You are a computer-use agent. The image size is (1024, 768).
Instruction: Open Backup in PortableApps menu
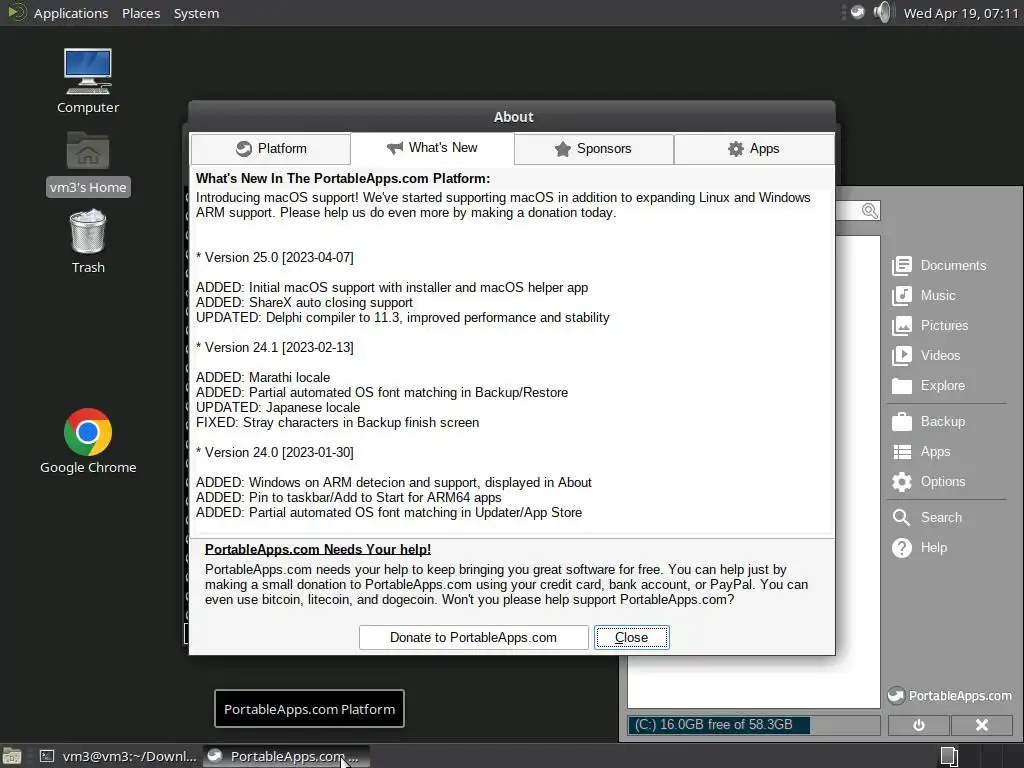tap(929, 421)
